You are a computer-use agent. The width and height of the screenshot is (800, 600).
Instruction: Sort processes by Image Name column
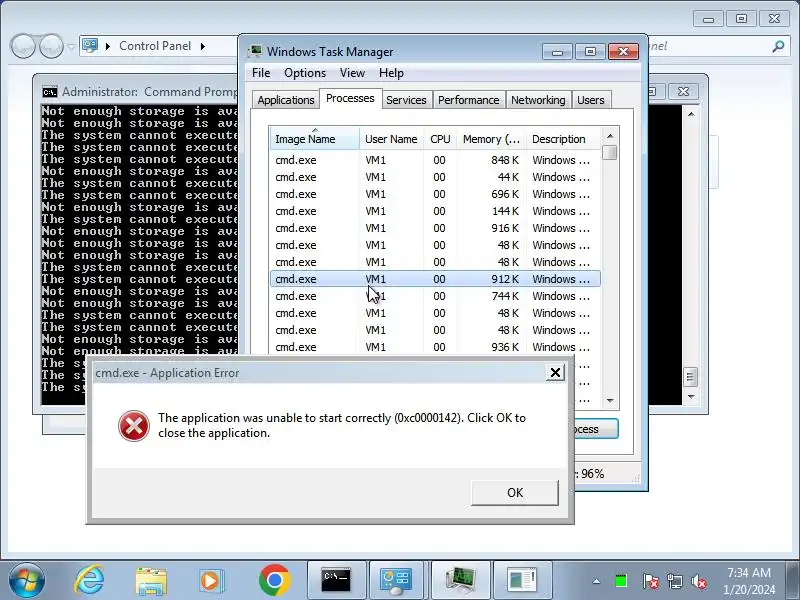pos(314,139)
